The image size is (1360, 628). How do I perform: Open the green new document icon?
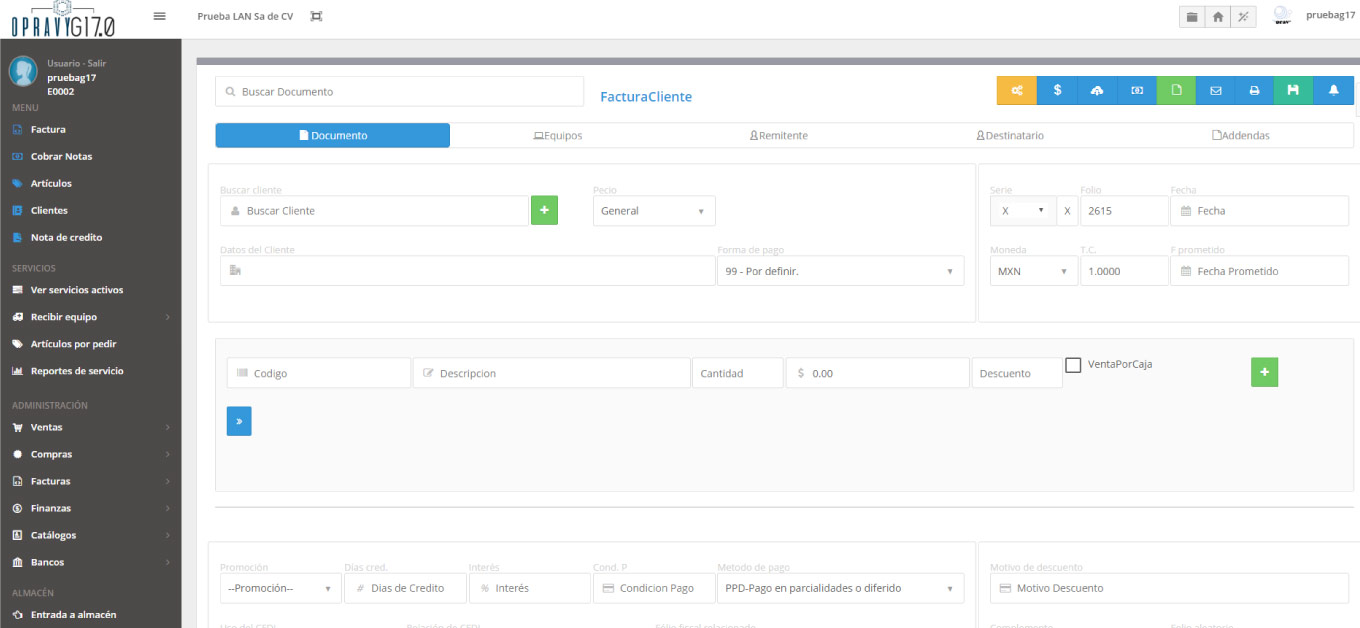click(1175, 90)
